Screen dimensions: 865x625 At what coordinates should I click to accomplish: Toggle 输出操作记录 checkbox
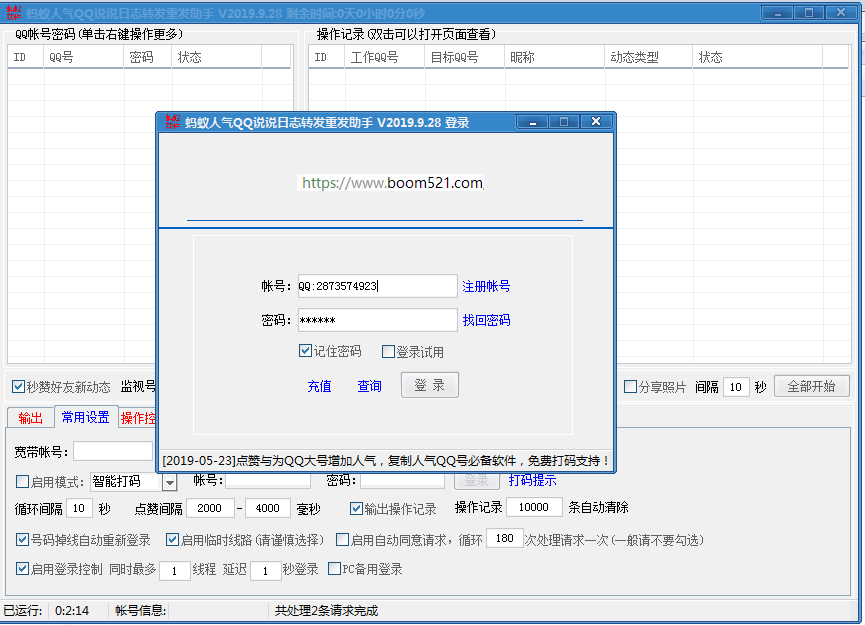tap(356, 509)
